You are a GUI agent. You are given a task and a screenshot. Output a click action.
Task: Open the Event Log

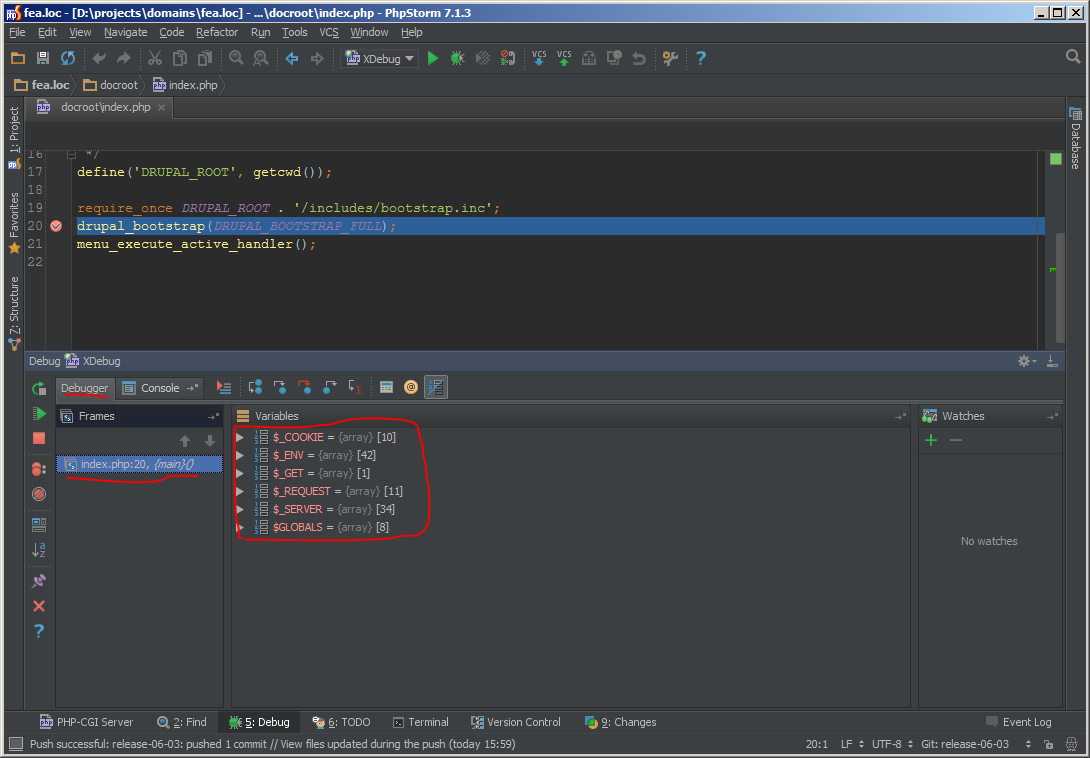click(1018, 723)
